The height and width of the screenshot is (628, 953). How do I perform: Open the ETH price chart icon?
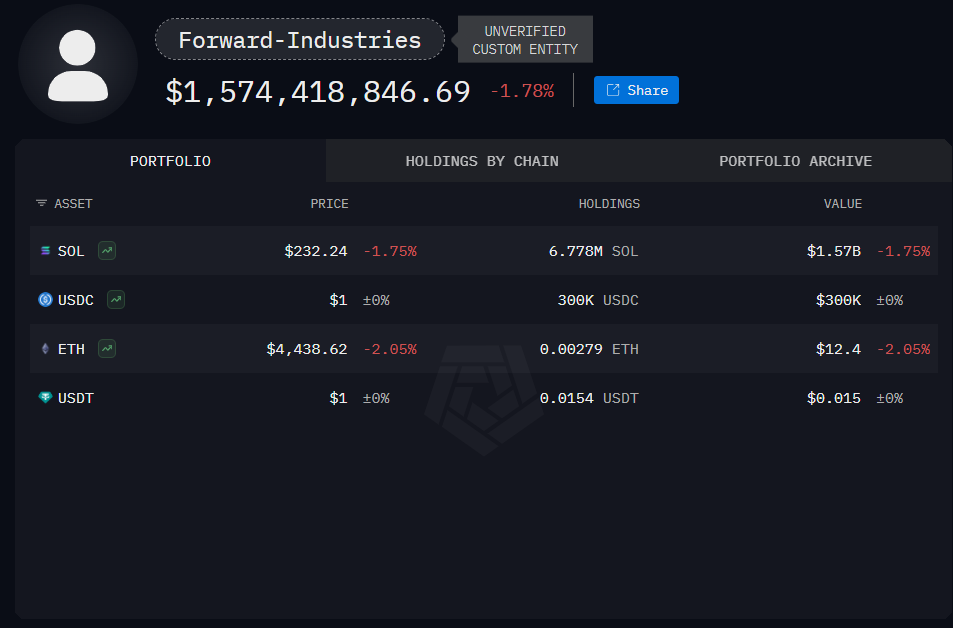point(107,349)
